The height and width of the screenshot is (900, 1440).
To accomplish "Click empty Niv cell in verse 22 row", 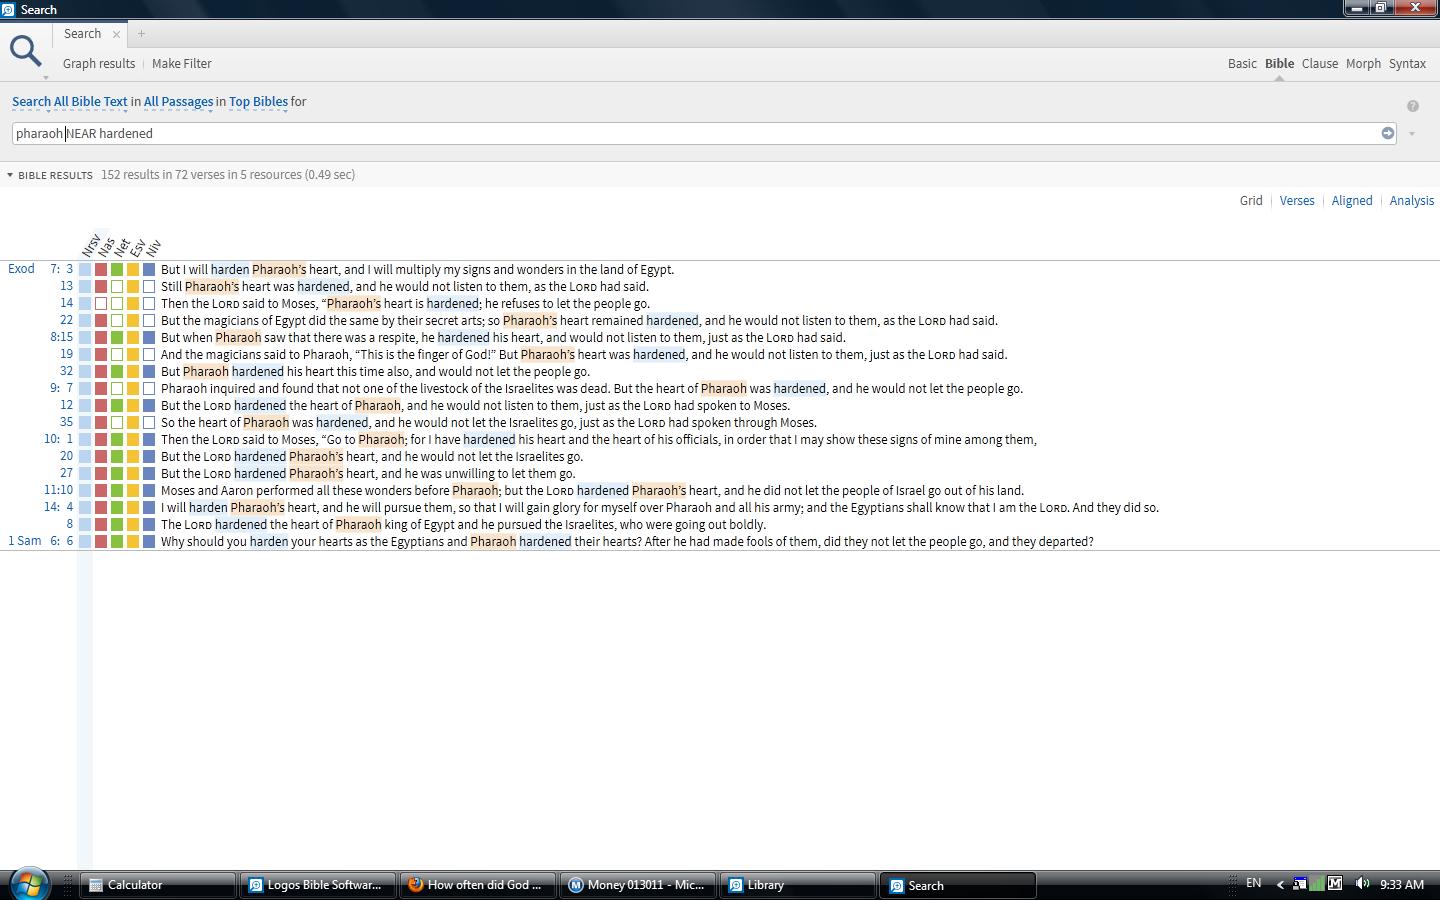I will point(149,321).
